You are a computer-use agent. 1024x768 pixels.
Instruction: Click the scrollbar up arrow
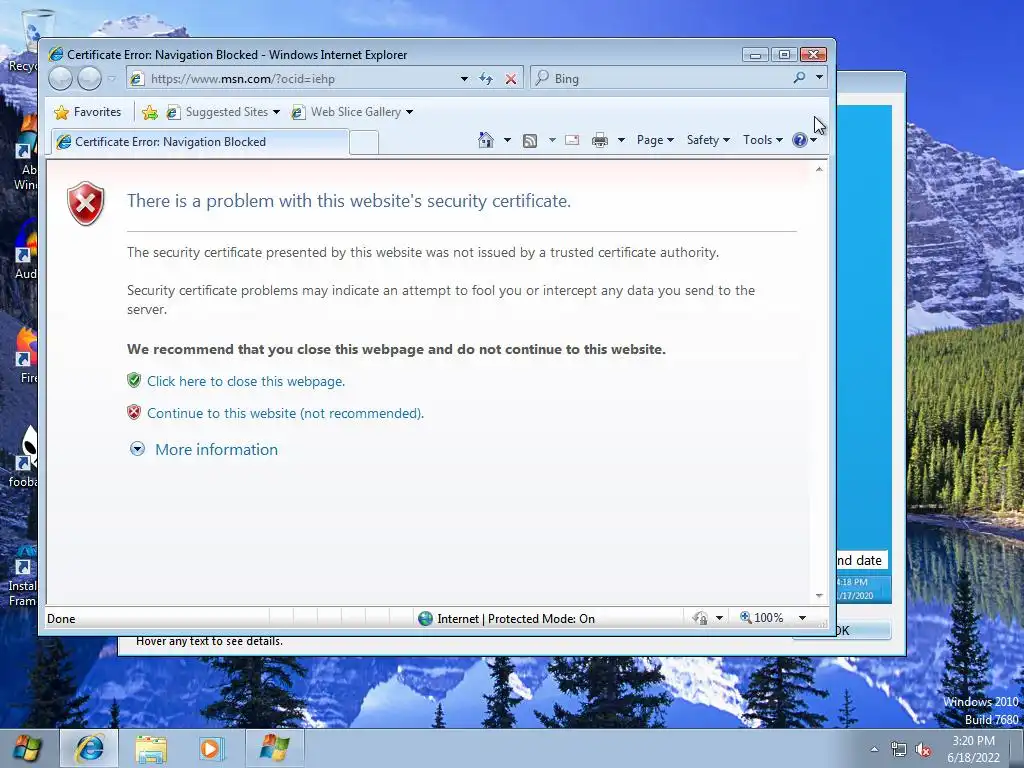(x=819, y=169)
